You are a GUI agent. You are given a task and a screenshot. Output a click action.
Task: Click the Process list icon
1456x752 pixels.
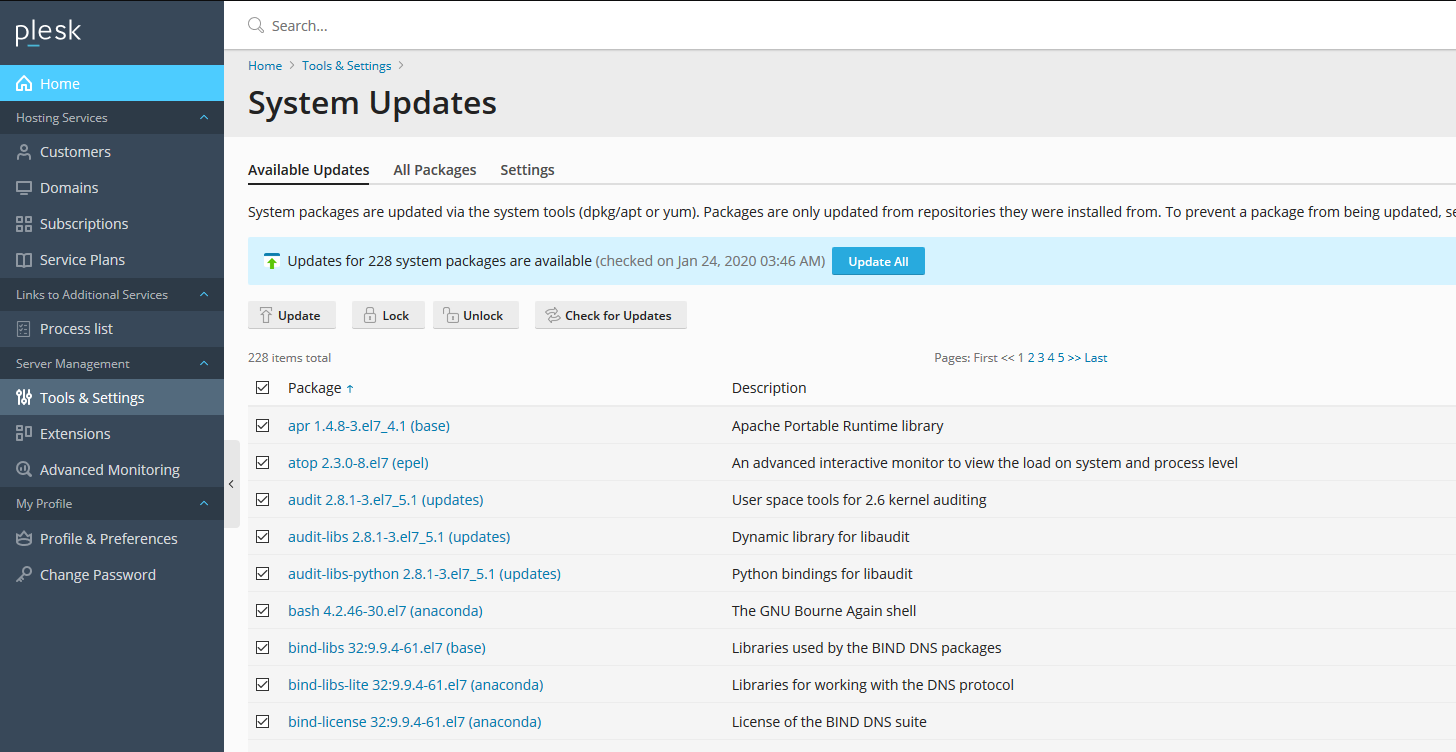[x=24, y=329]
